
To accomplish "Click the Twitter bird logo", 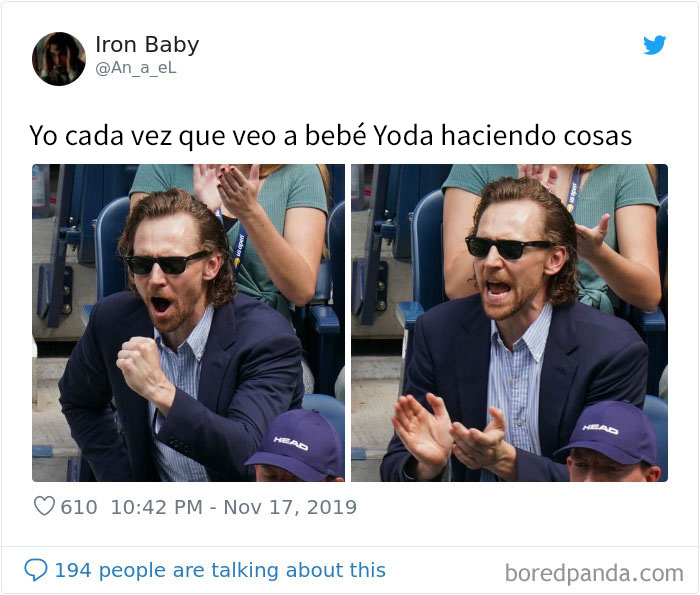I will click(x=654, y=45).
